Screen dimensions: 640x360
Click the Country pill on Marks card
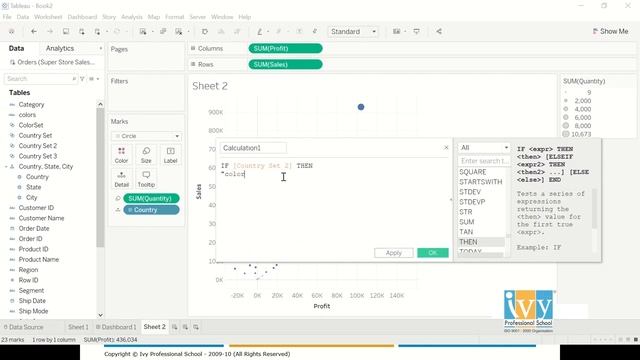point(151,210)
